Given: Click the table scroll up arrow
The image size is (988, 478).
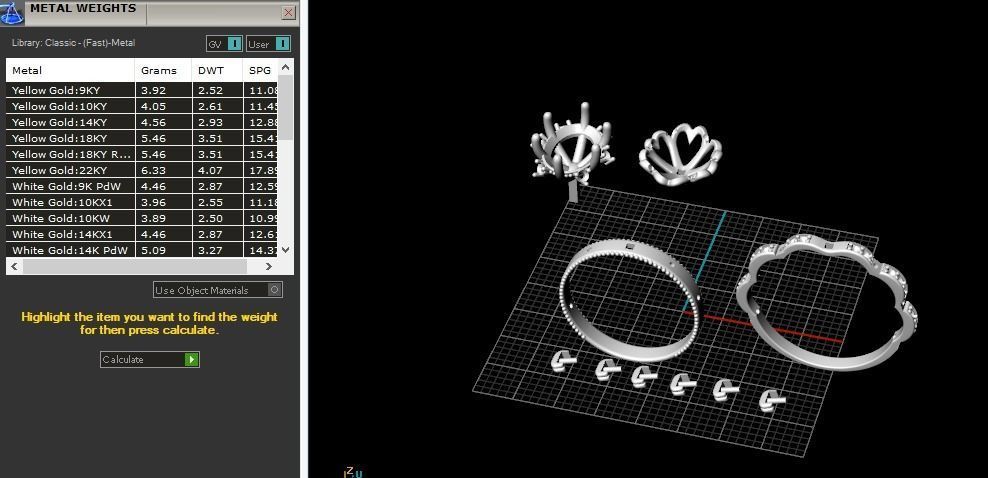Looking at the screenshot, I should click(x=285, y=67).
